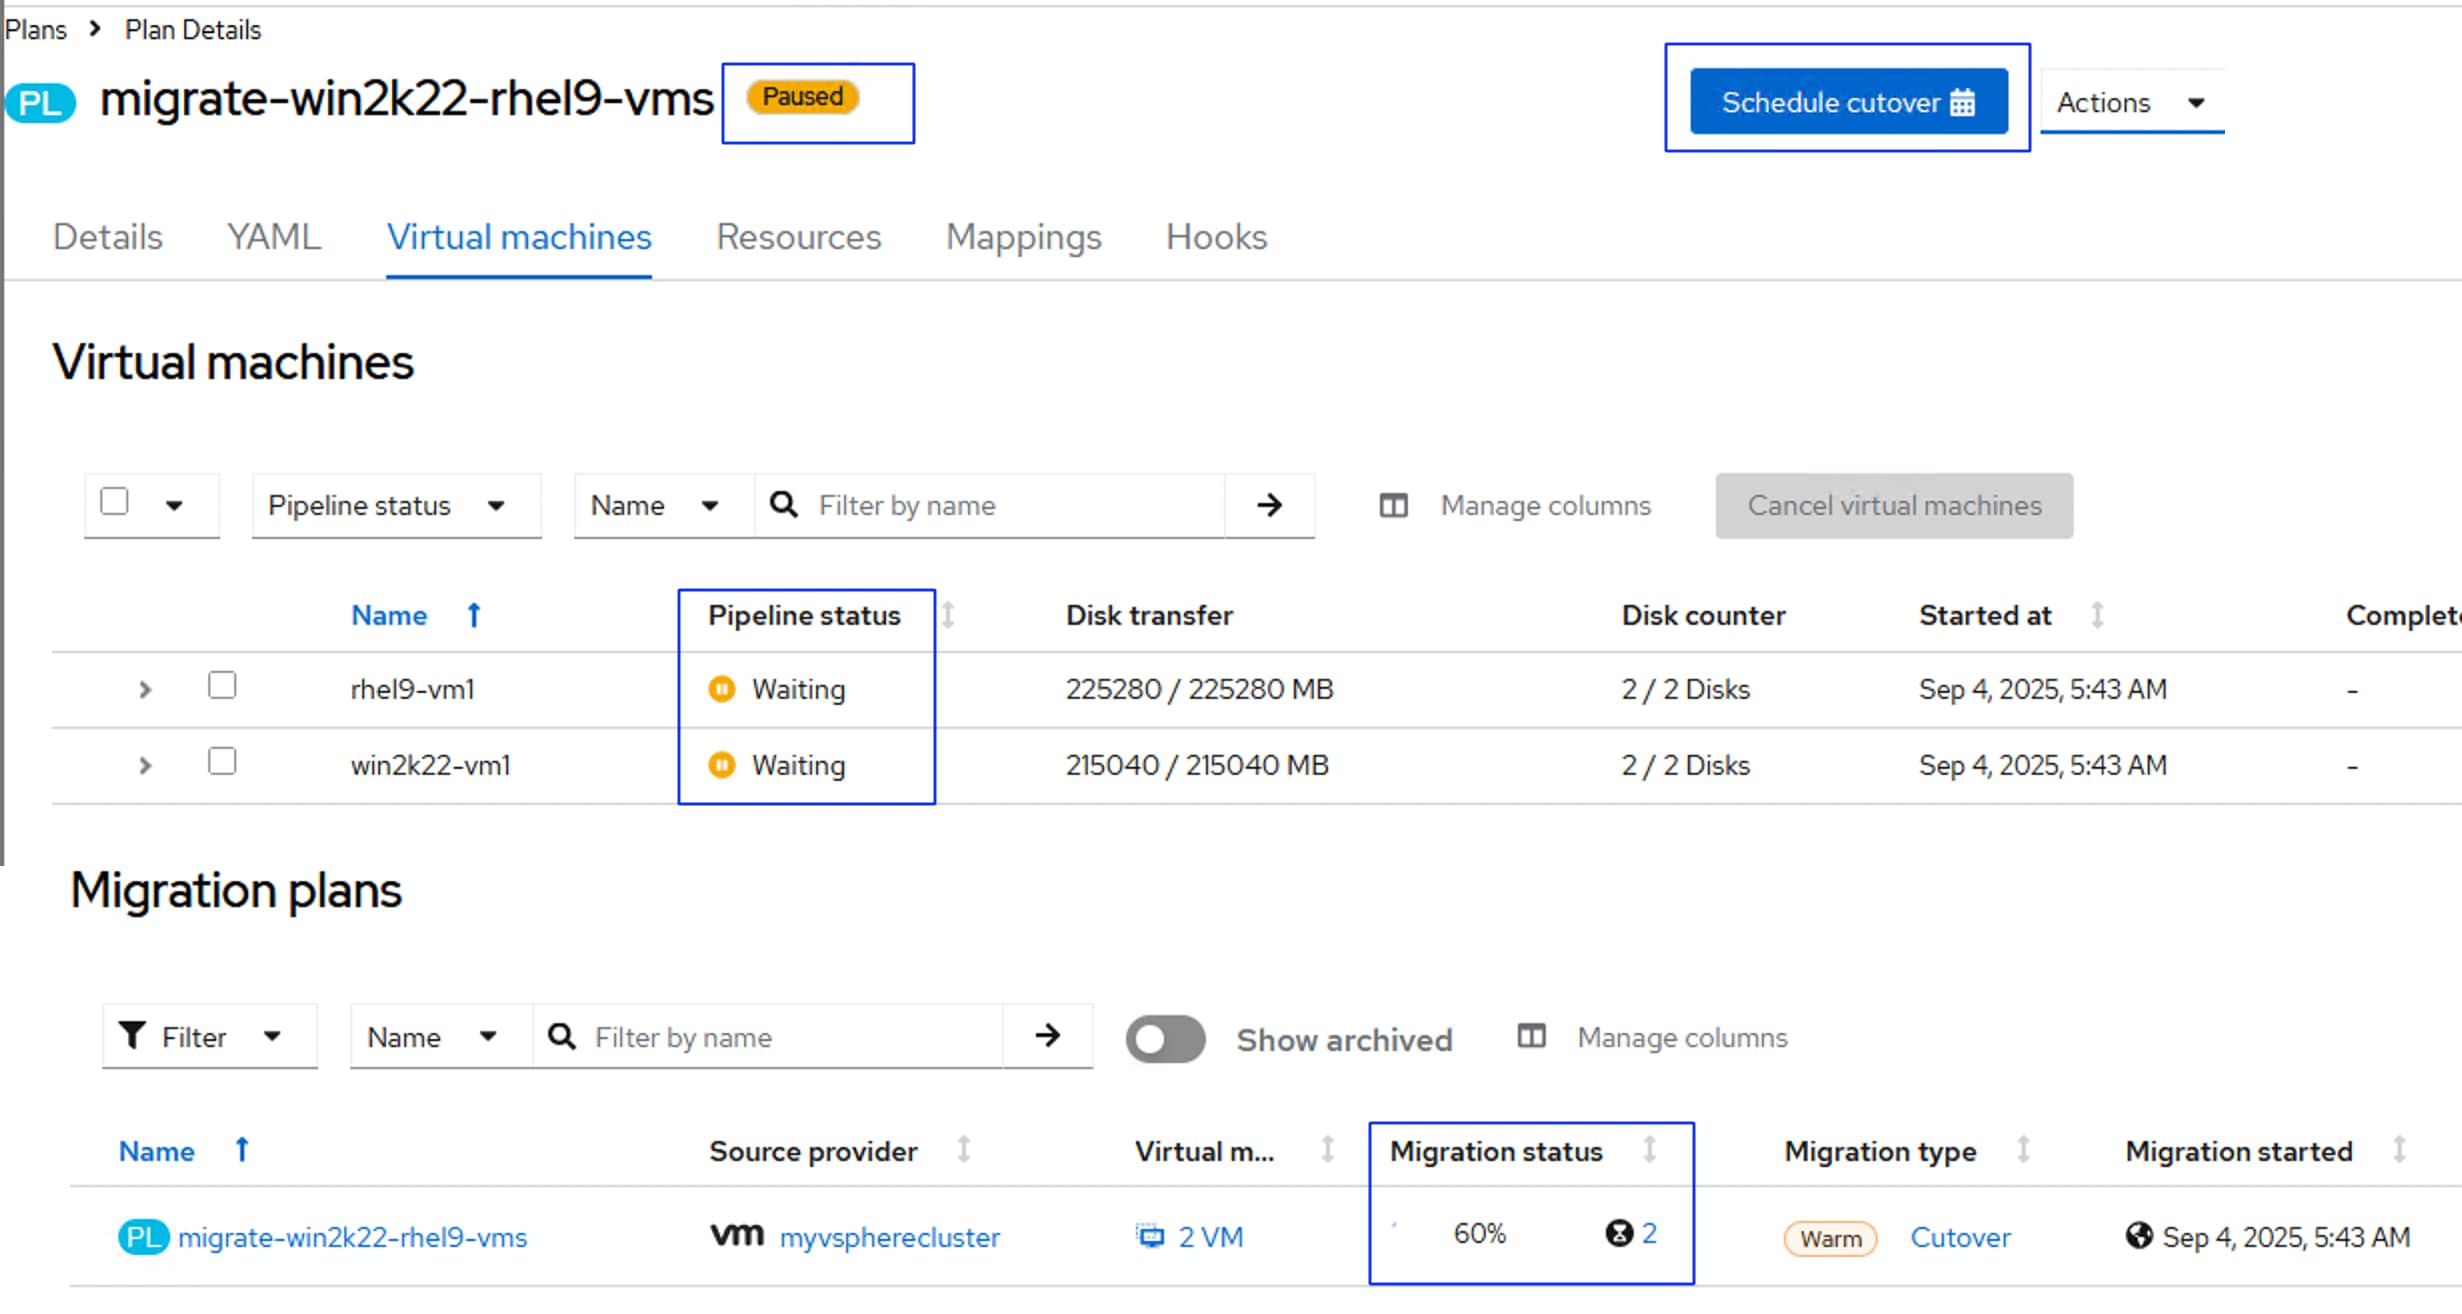Select the win2k22-vm1 checkbox
Image resolution: width=2462 pixels, height=1314 pixels.
(222, 762)
